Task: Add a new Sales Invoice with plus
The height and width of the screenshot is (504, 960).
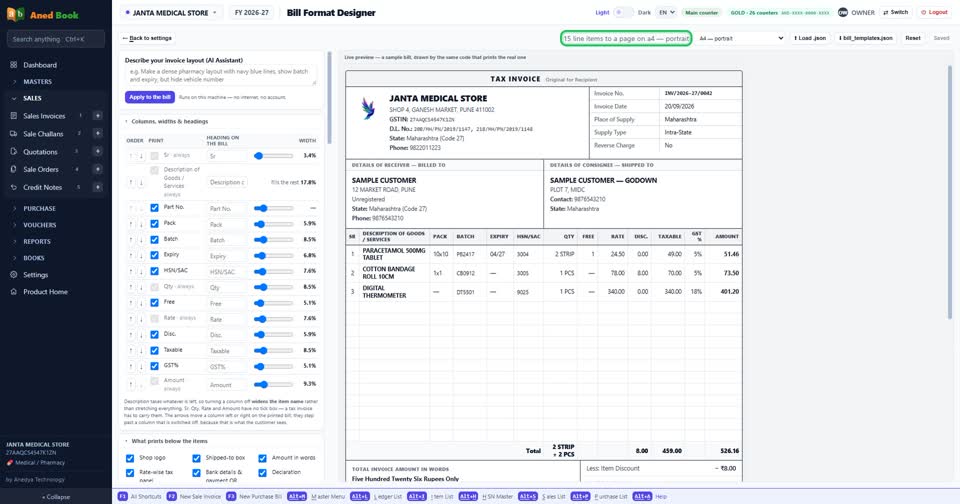Action: click(x=97, y=116)
